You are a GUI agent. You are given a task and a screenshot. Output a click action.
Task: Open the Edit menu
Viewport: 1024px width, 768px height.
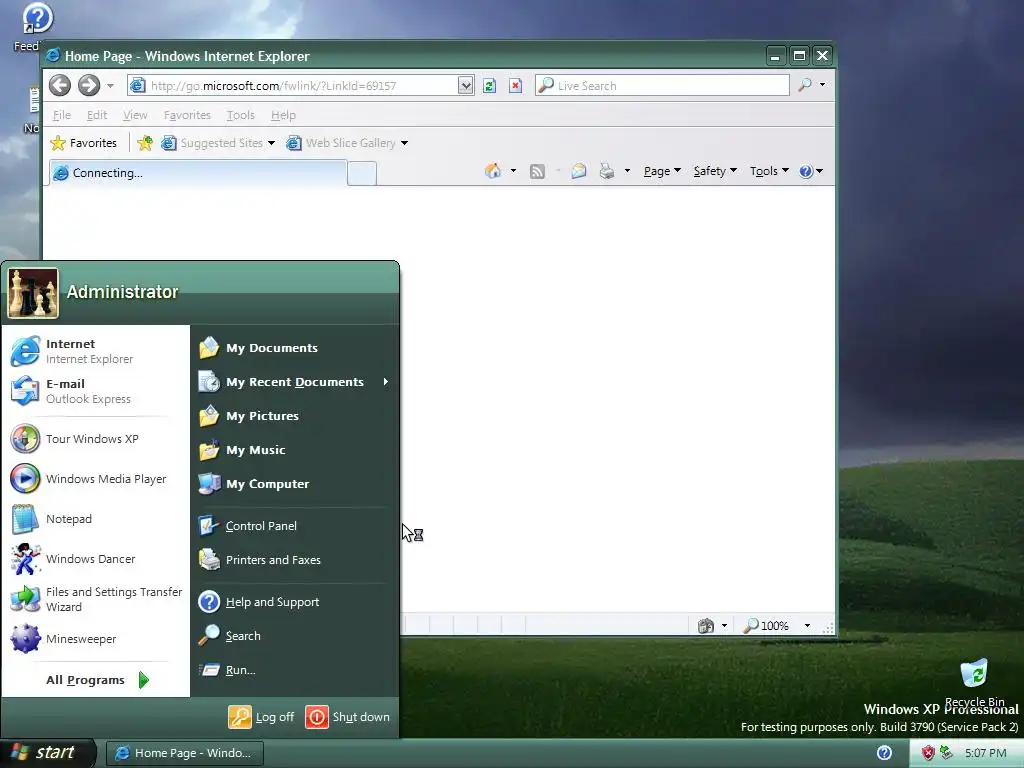[97, 115]
